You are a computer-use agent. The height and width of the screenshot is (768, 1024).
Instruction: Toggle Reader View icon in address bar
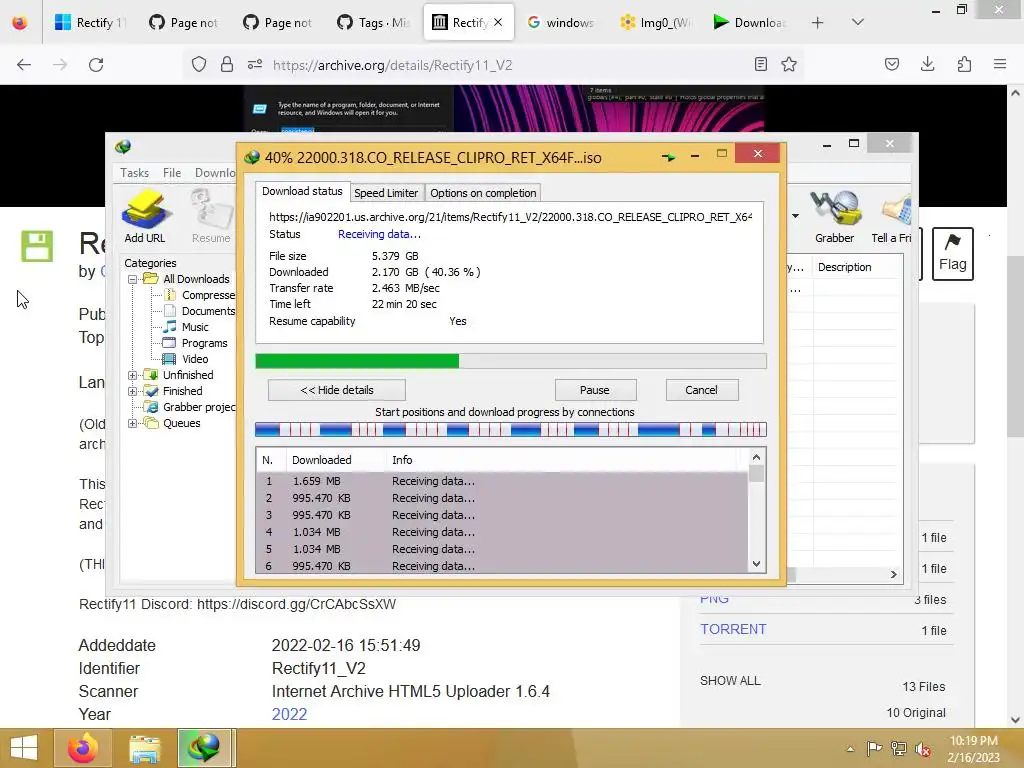pyautogui.click(x=760, y=64)
